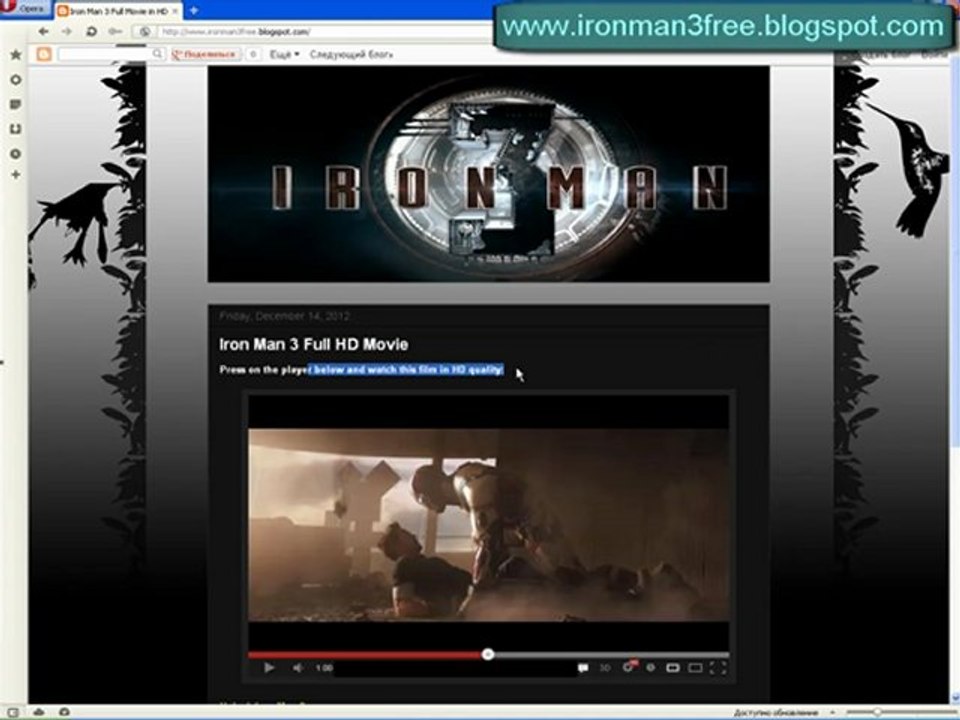Screen dimensions: 960x720
Task: Open a new tab with the plus button
Action: coord(193,10)
